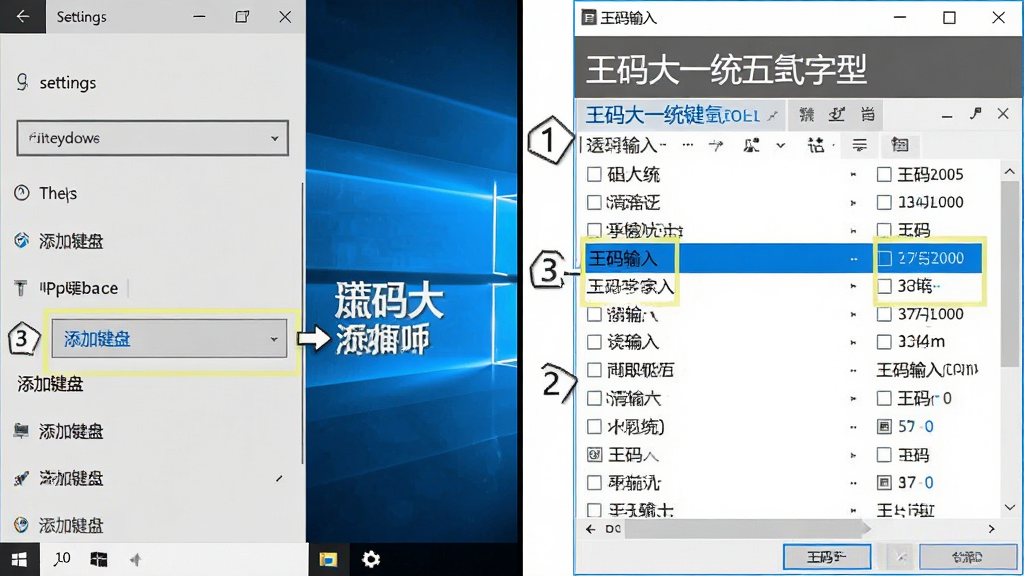Click the small X button in the bottom bar
This screenshot has width=1024, height=576.
pos(901,557)
